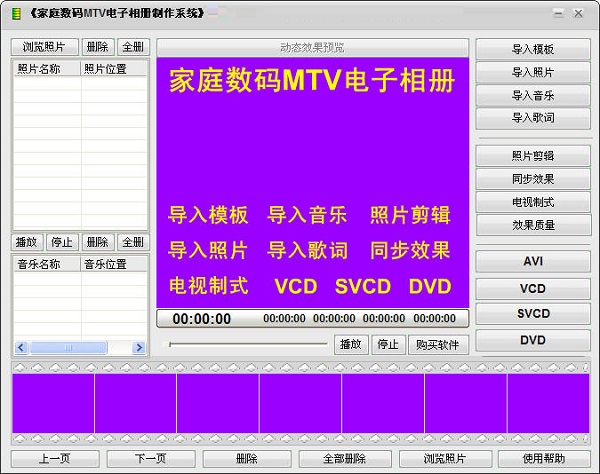Click the 动态效果预览 preview header
This screenshot has width=600, height=474.
coord(312,48)
